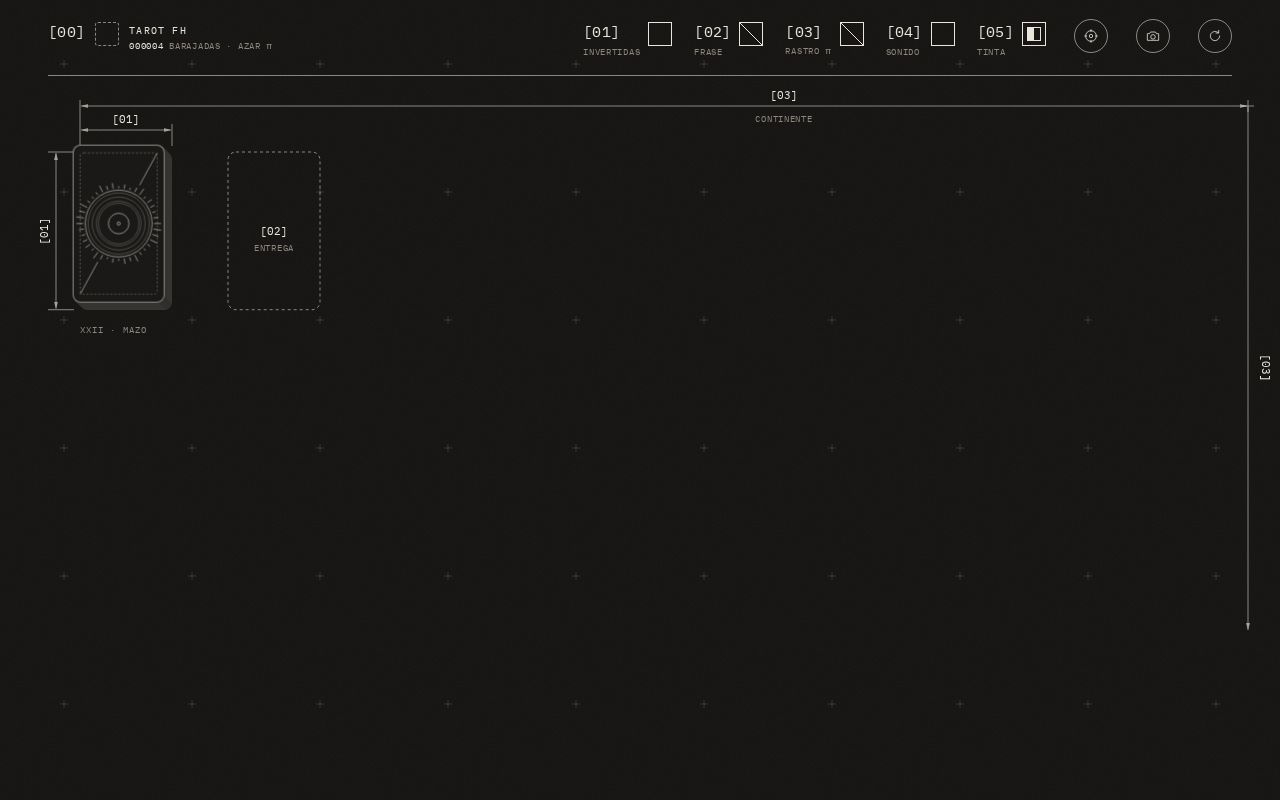Select the dashed Entrega card slot

(274, 231)
